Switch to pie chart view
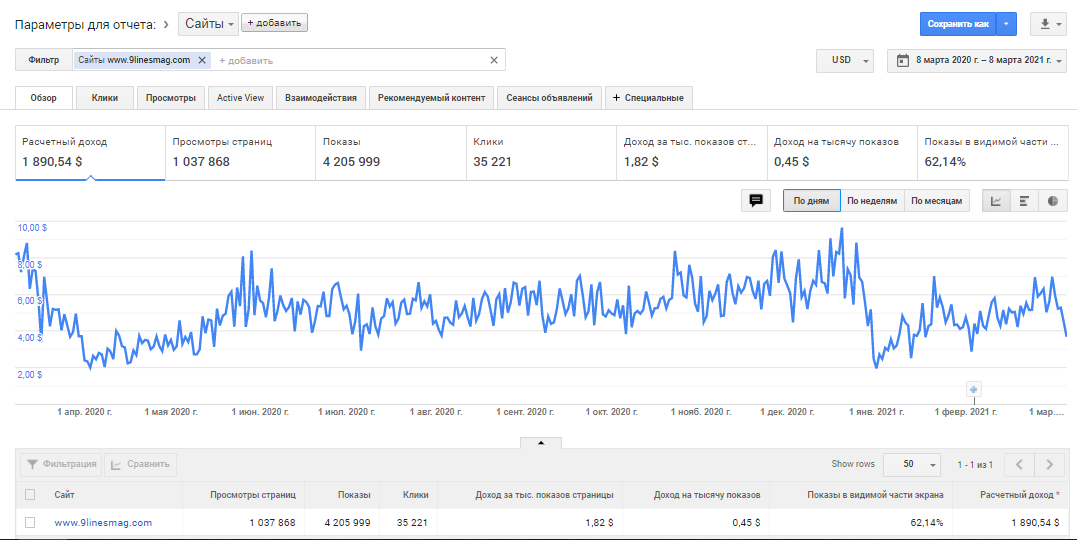This screenshot has height=540, width=1077. [1052, 200]
